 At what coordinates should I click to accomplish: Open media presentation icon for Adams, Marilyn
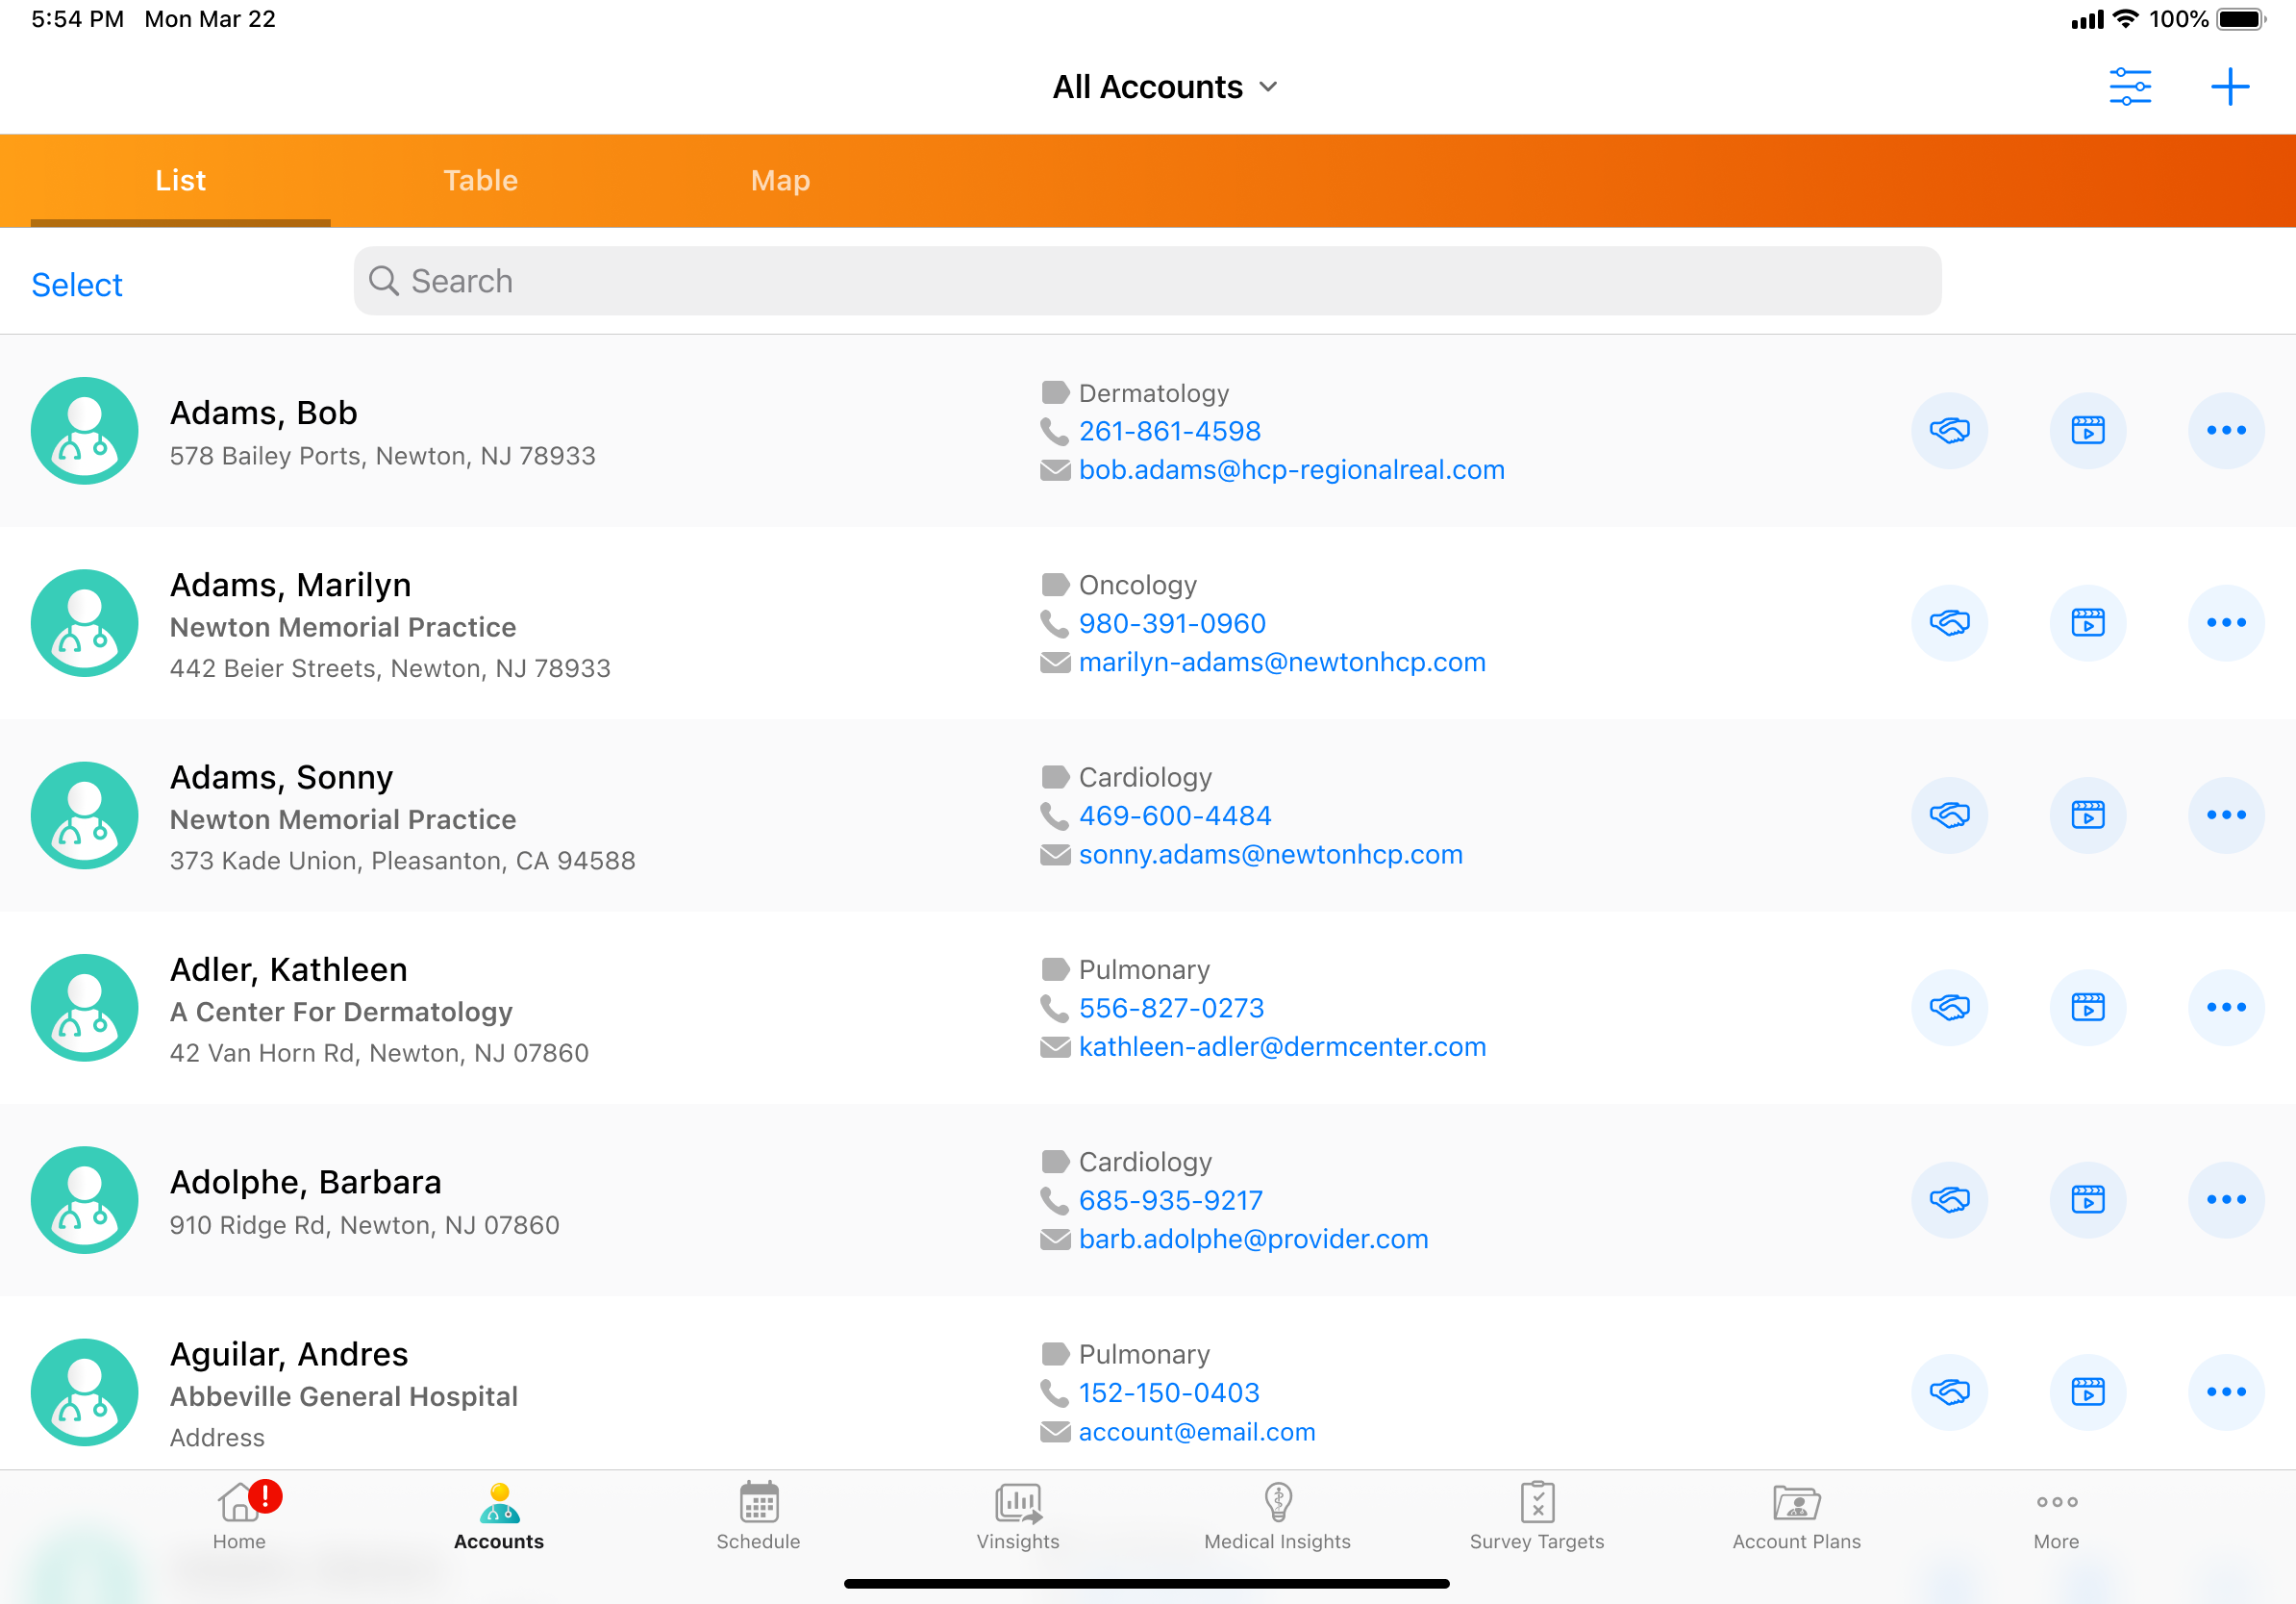(x=2087, y=623)
